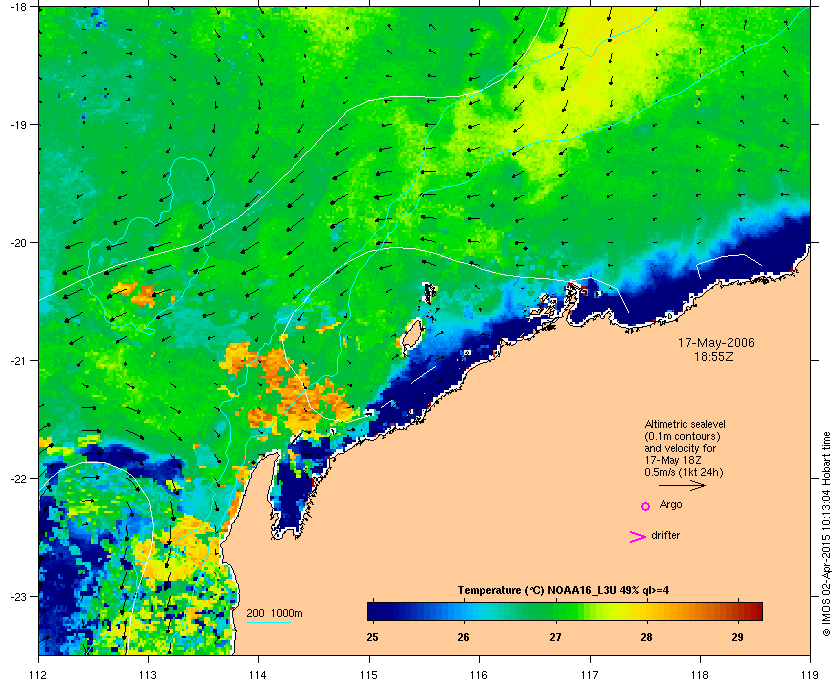Viewport: 840px width, 680px height.
Task: Click the -20 latitude axis label
Action: (x=18, y=243)
